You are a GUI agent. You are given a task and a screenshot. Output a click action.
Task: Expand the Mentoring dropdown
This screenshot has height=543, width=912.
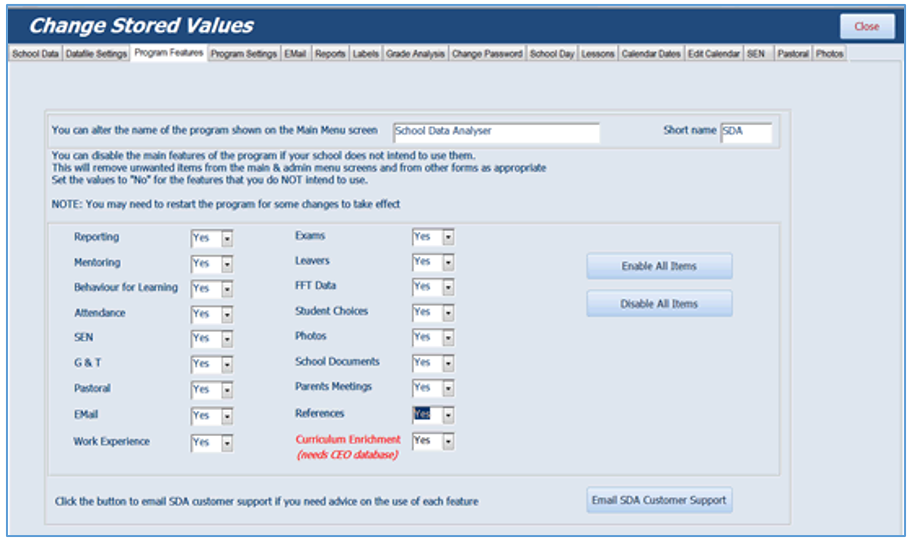pyautogui.click(x=227, y=264)
